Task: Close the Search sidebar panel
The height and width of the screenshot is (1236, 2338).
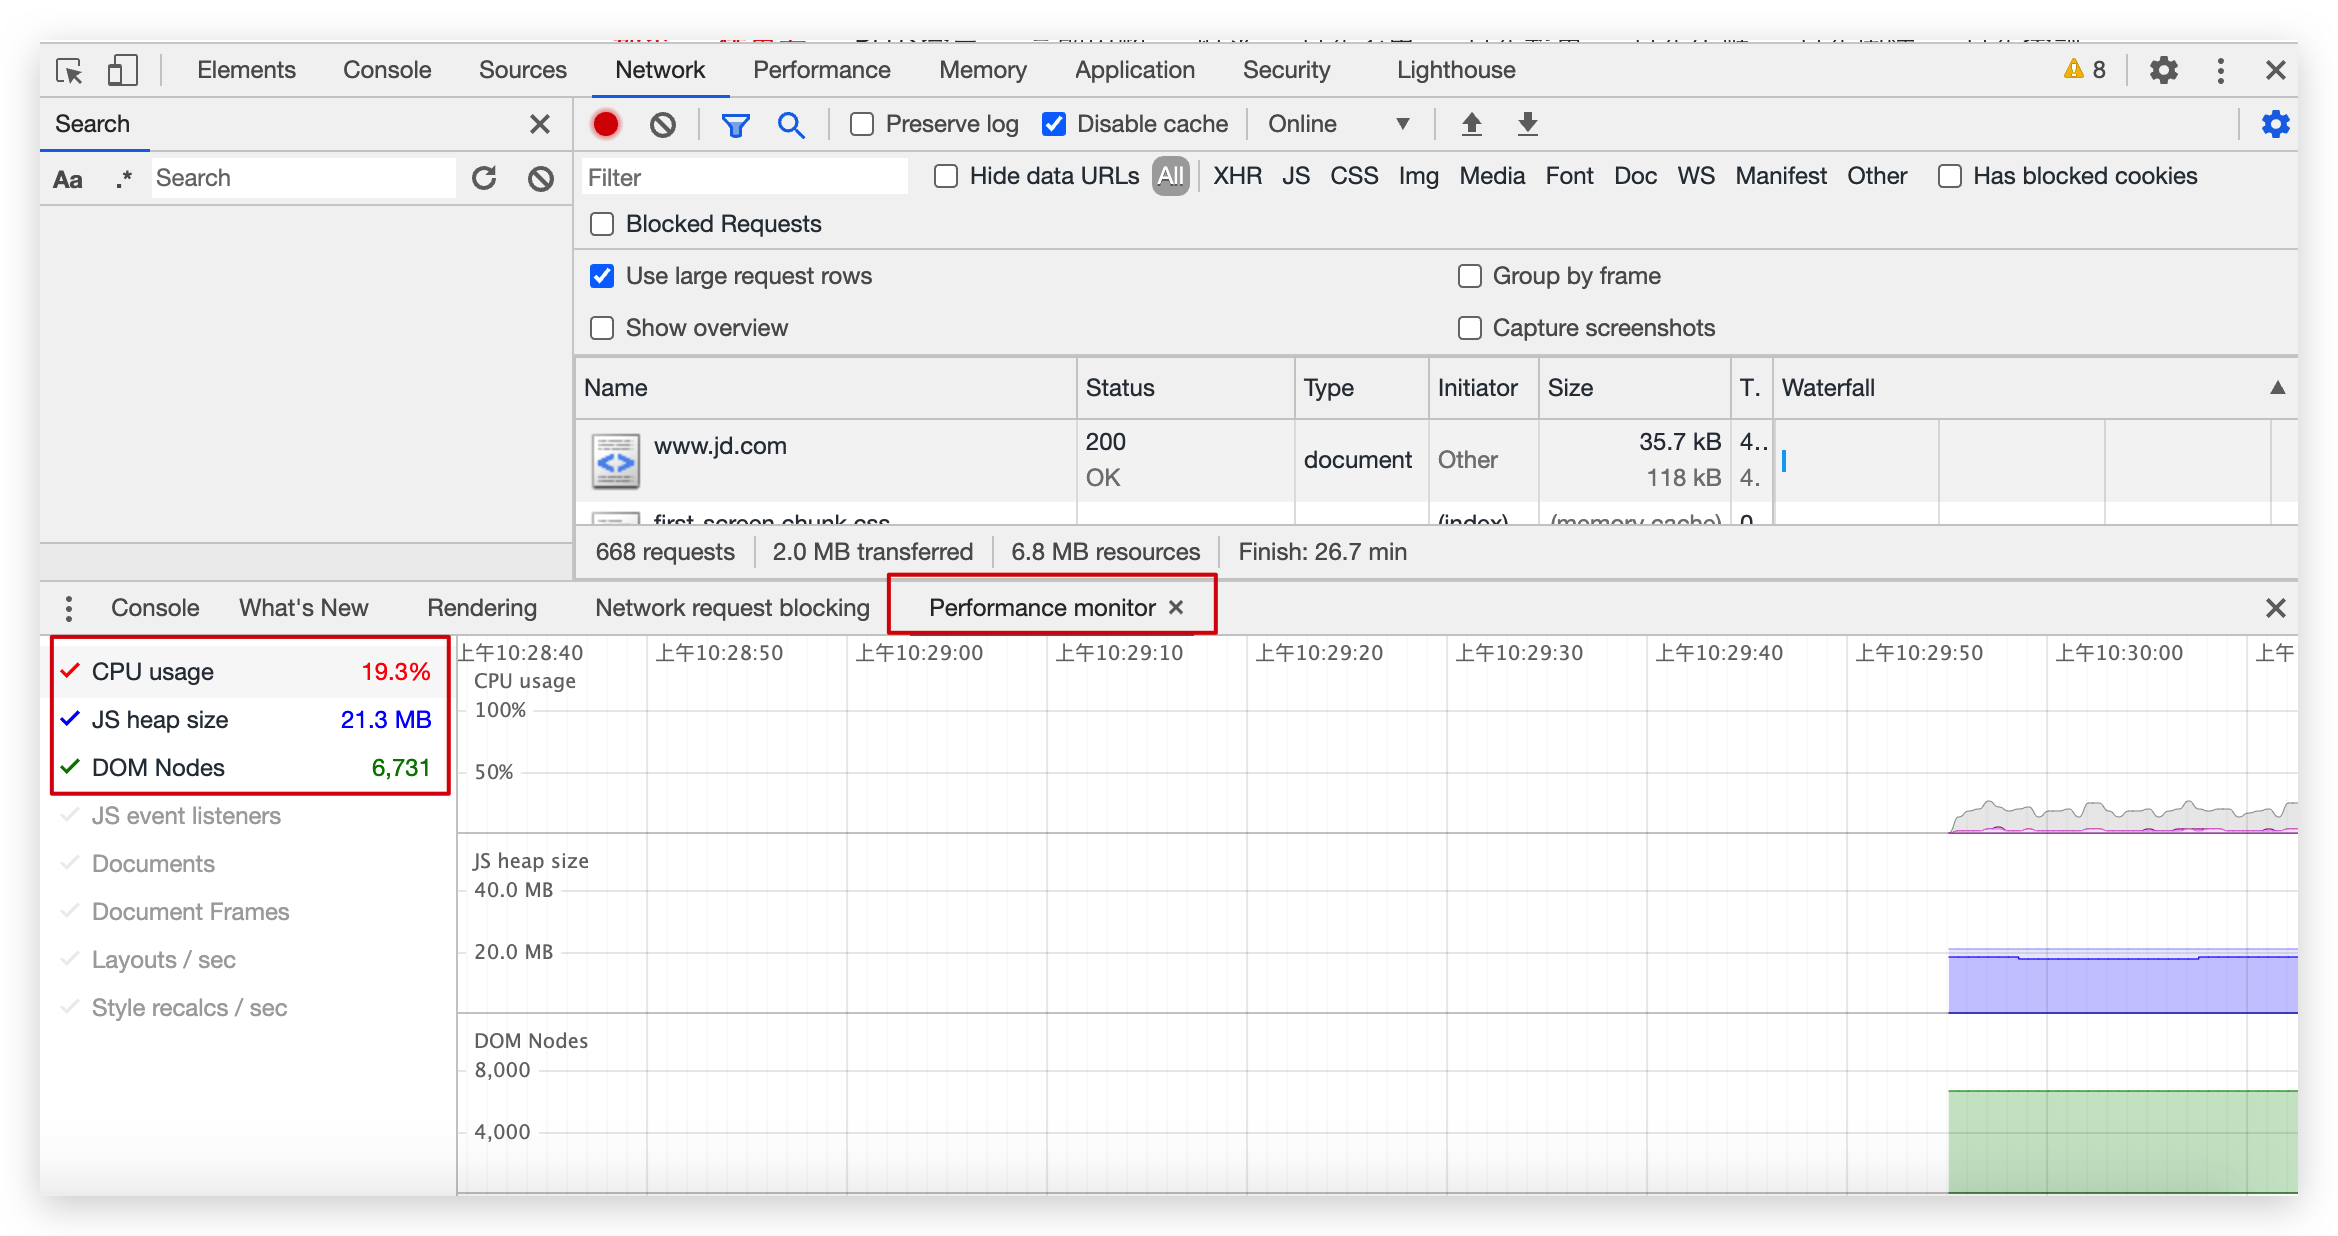Action: pyautogui.click(x=540, y=124)
